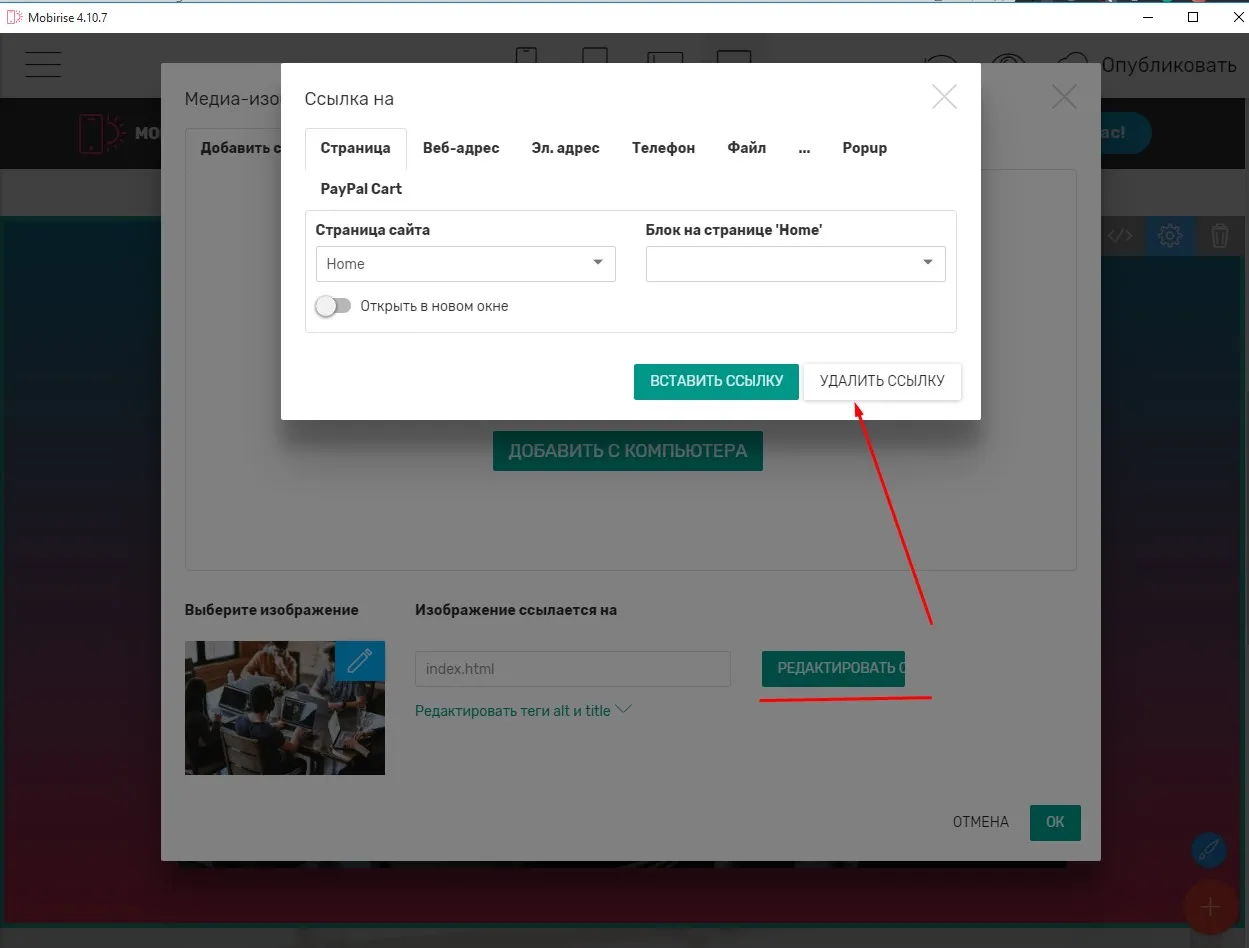Viewport: 1249px width, 948px height.
Task: Close the 'Ссылка на' dialog
Action: [x=944, y=97]
